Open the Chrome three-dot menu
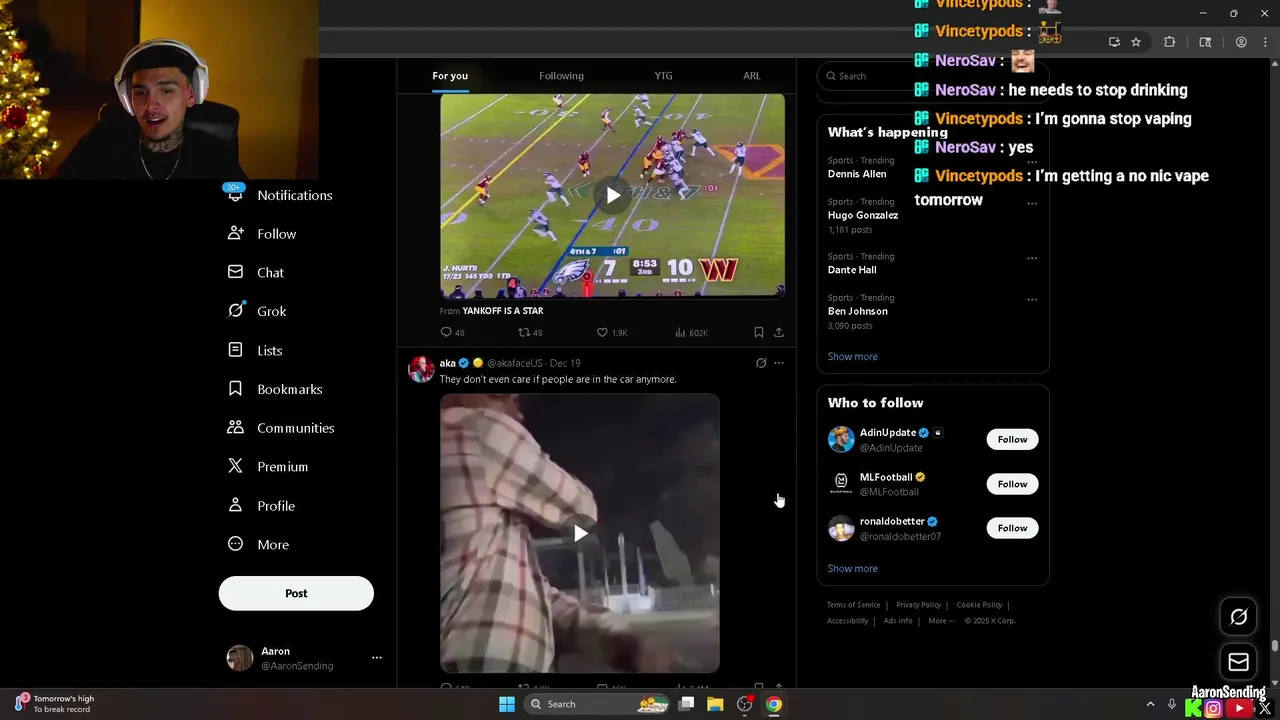Screen dimensions: 1280x720 (1264, 42)
